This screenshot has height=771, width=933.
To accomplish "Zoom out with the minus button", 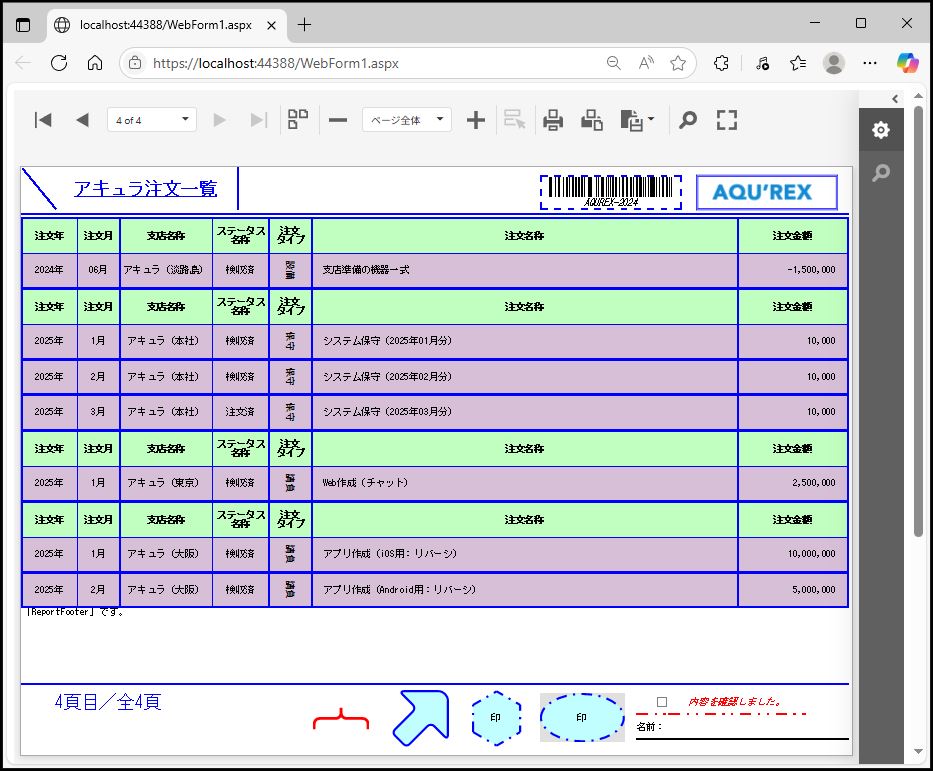I will 338,120.
